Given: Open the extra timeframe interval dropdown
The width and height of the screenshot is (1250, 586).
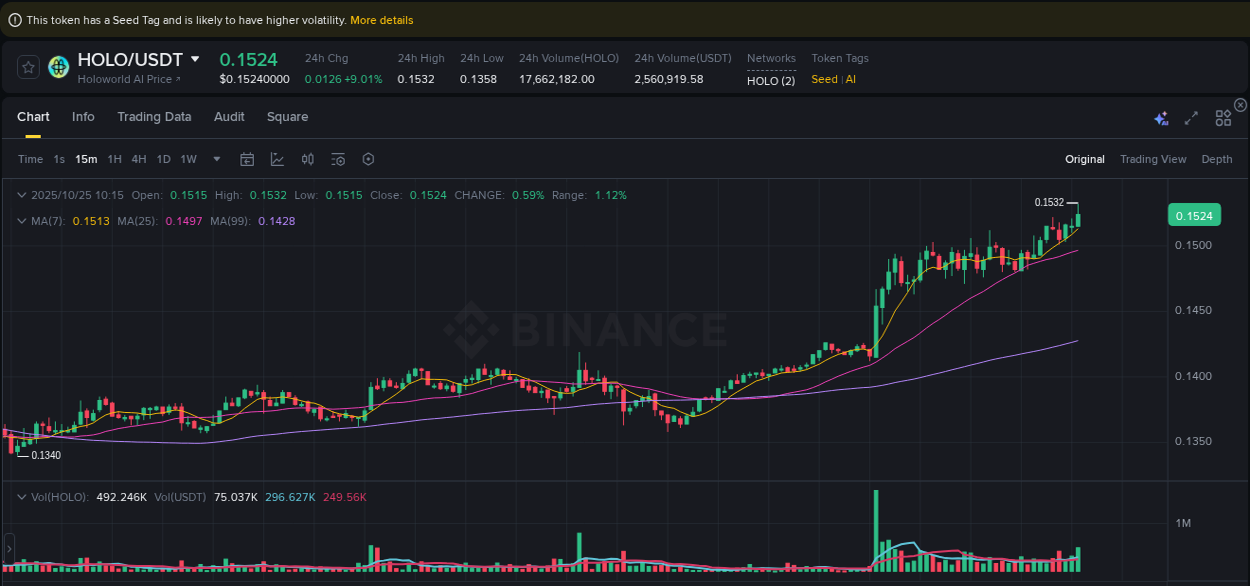Looking at the screenshot, I should coord(216,159).
